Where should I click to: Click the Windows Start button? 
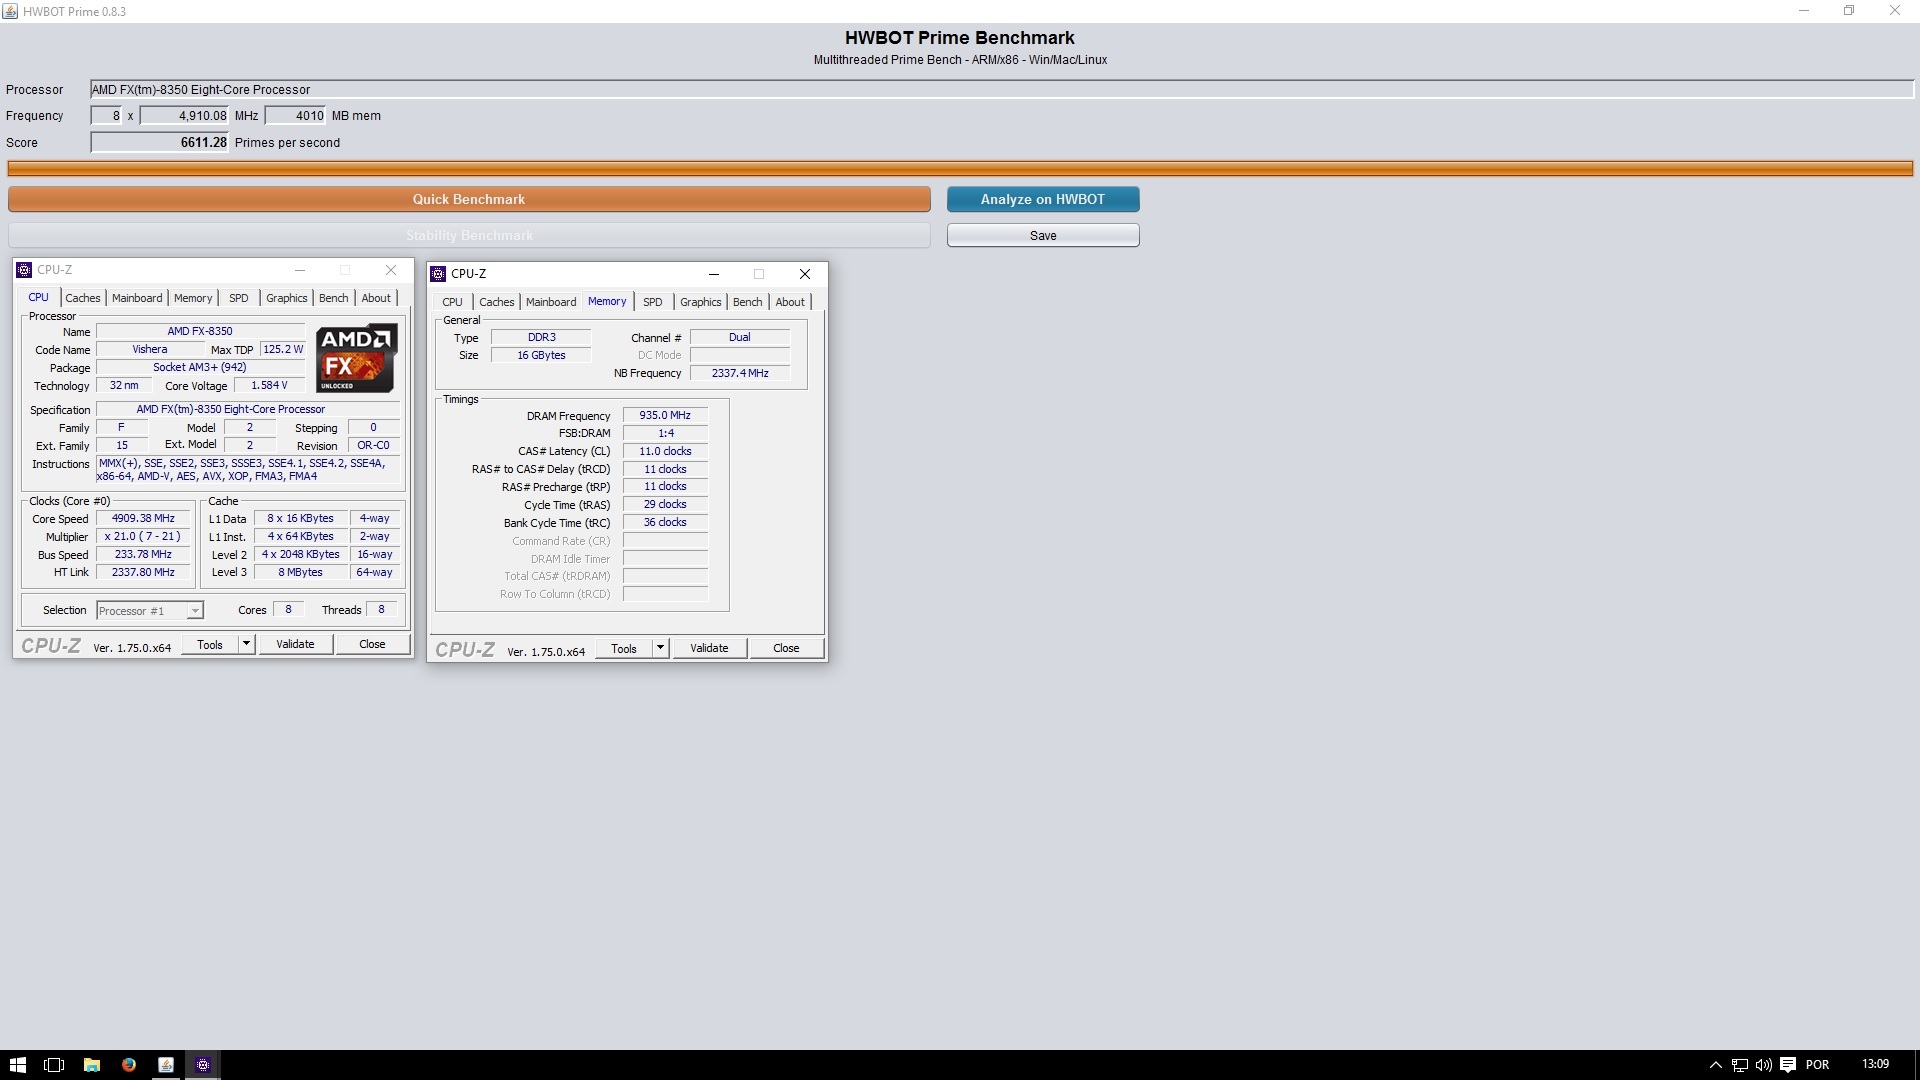(x=17, y=1065)
